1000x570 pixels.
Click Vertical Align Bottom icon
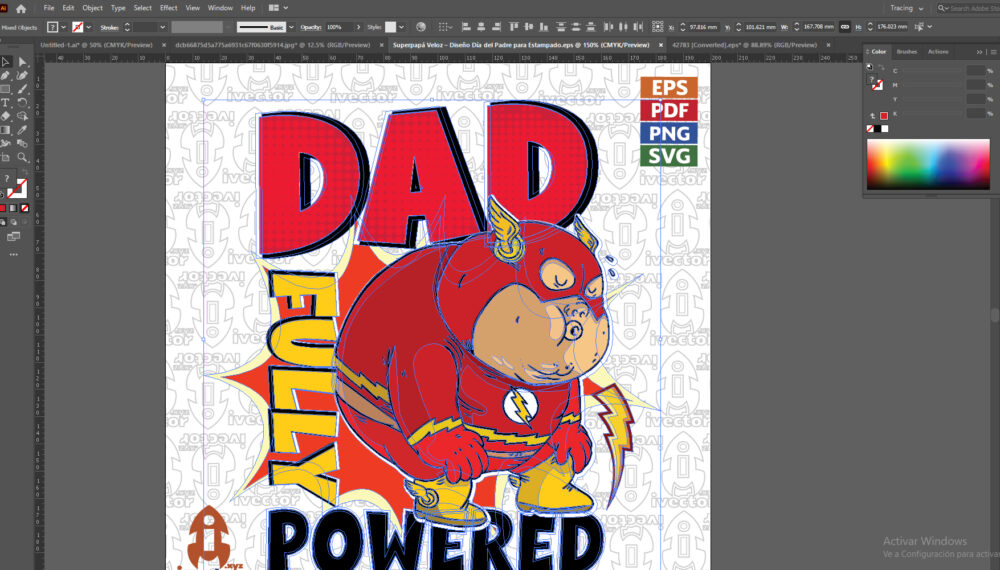543,27
